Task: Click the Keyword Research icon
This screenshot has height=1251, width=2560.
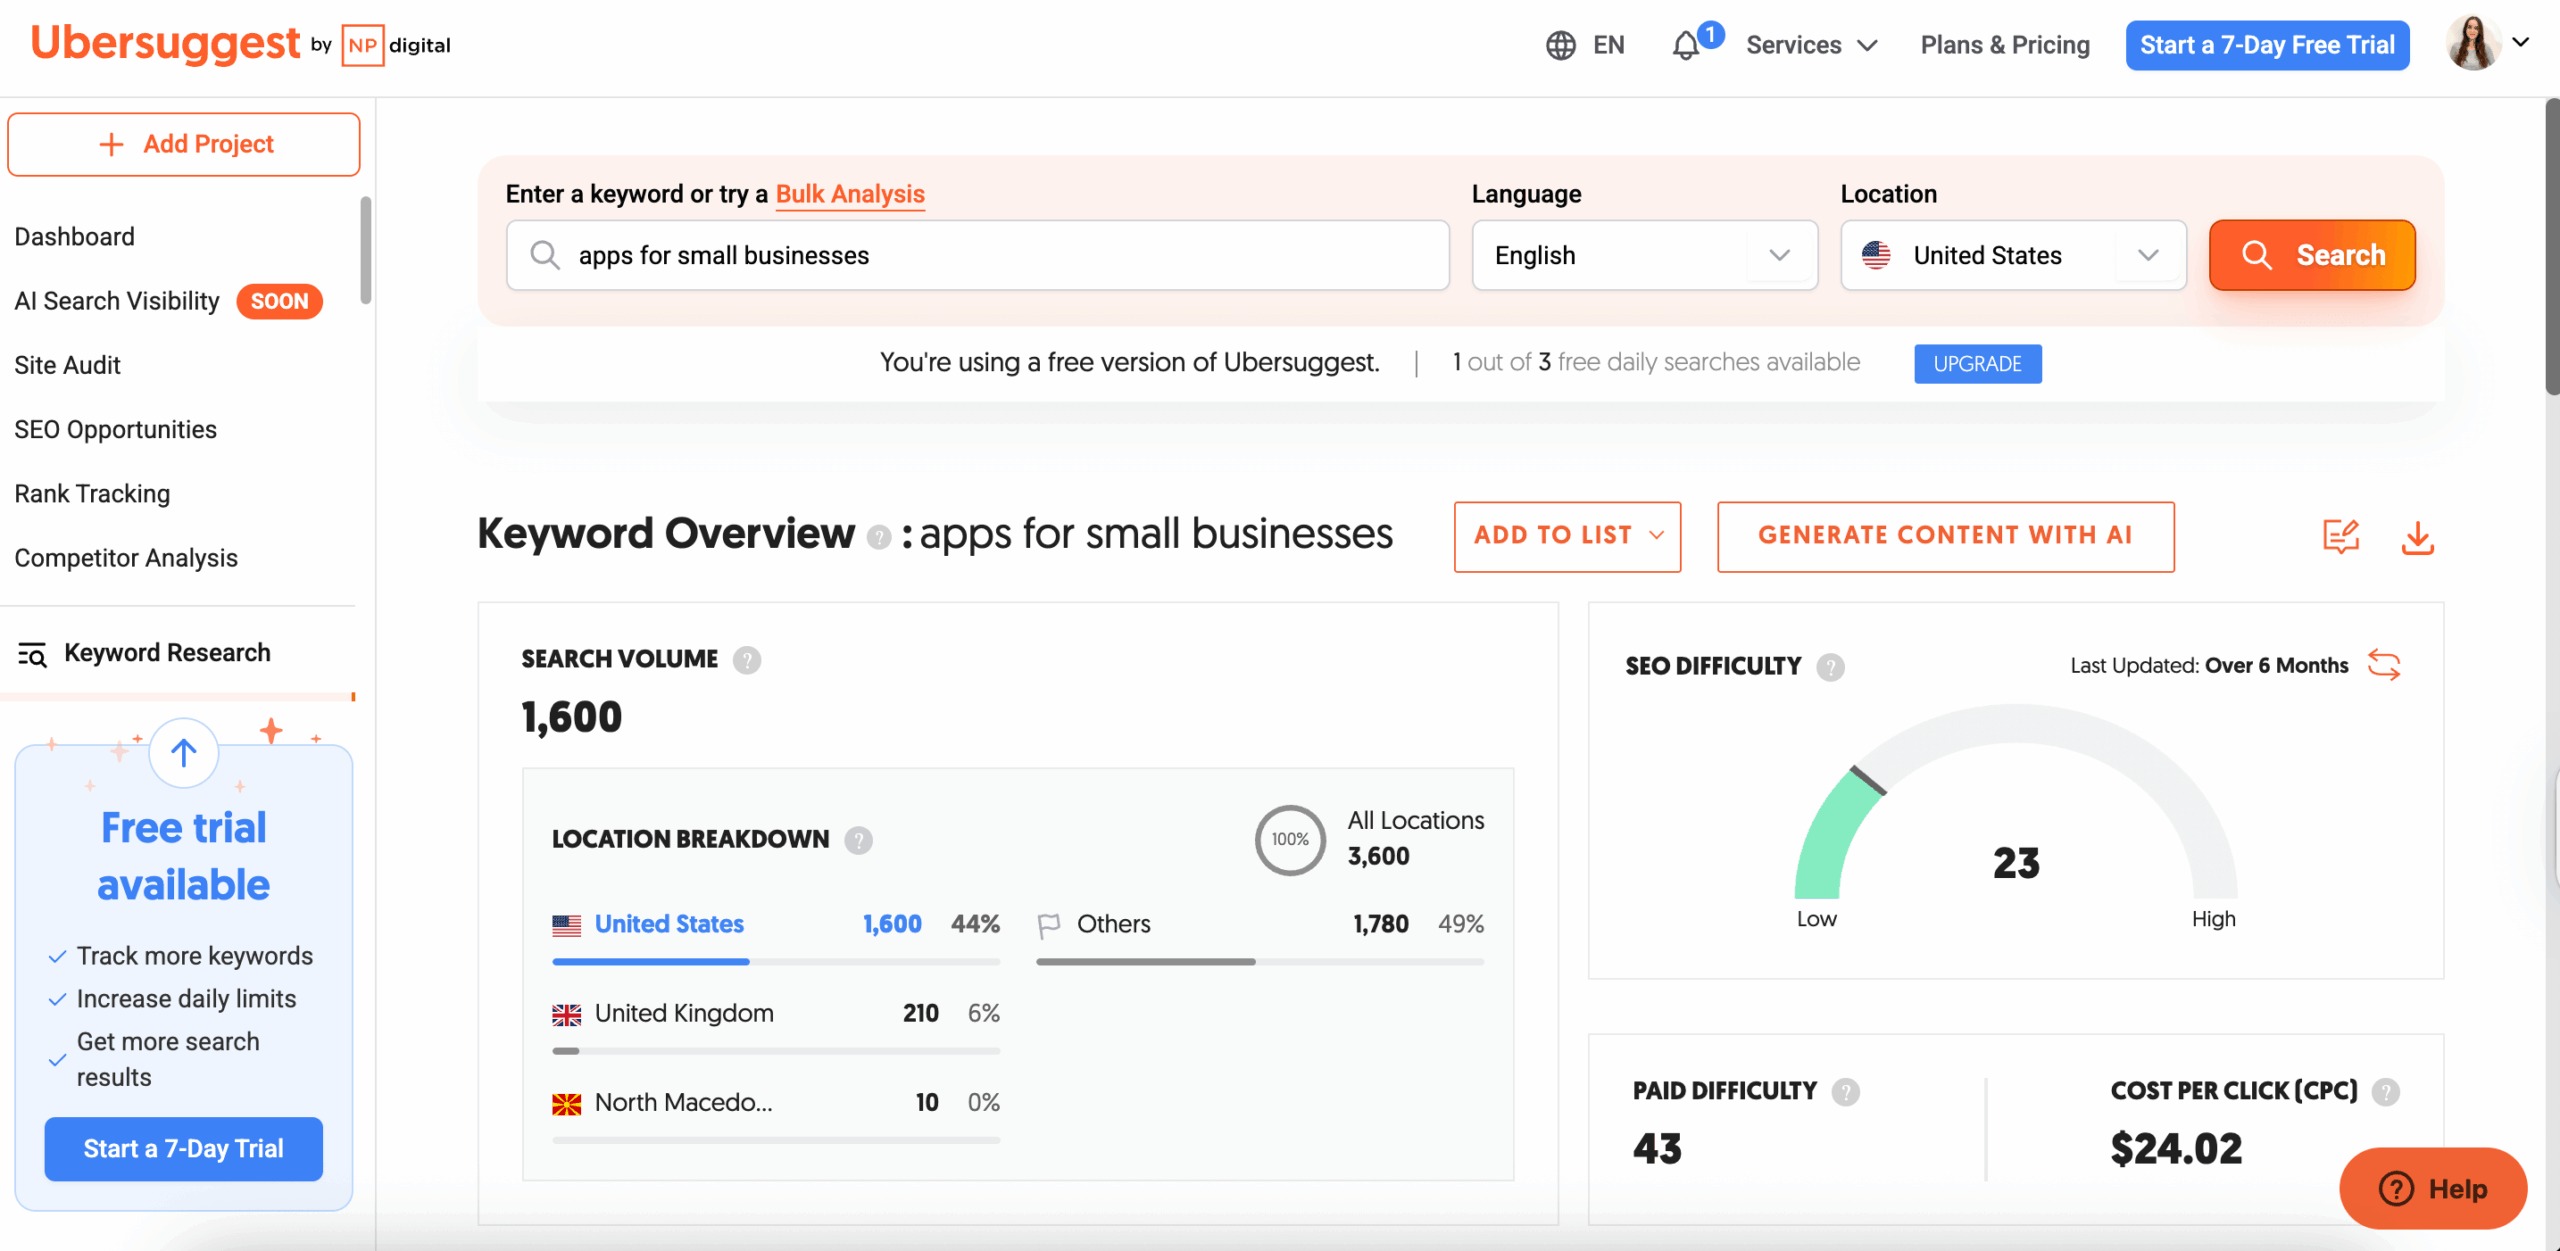Action: click(32, 654)
